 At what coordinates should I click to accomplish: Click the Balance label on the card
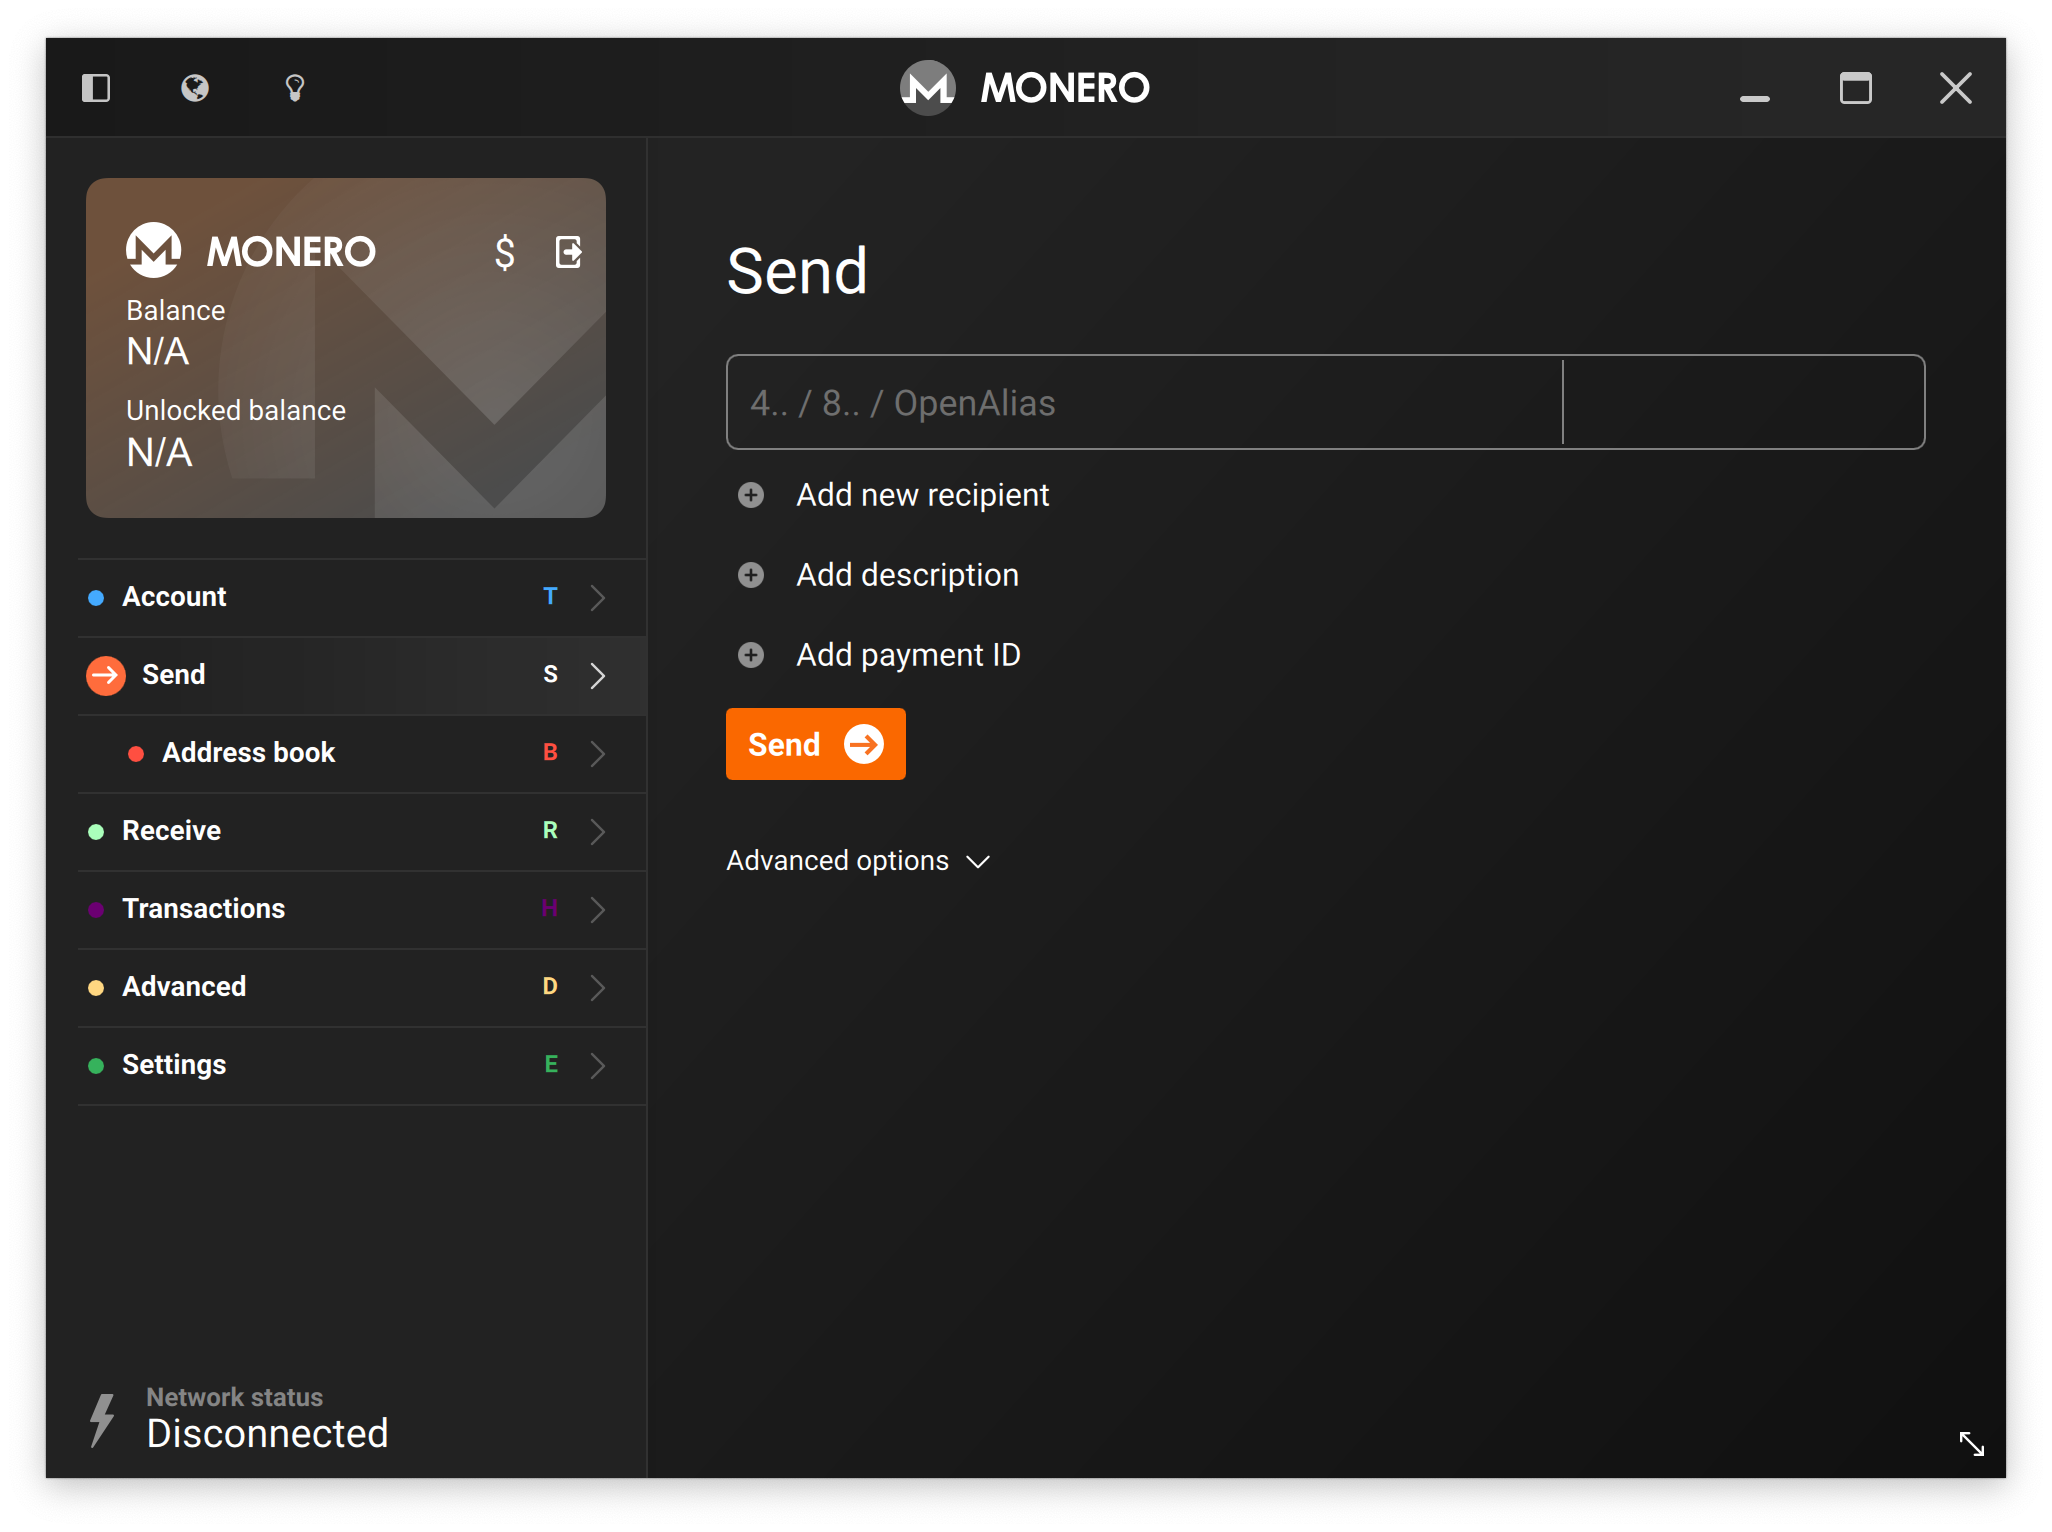click(x=175, y=311)
